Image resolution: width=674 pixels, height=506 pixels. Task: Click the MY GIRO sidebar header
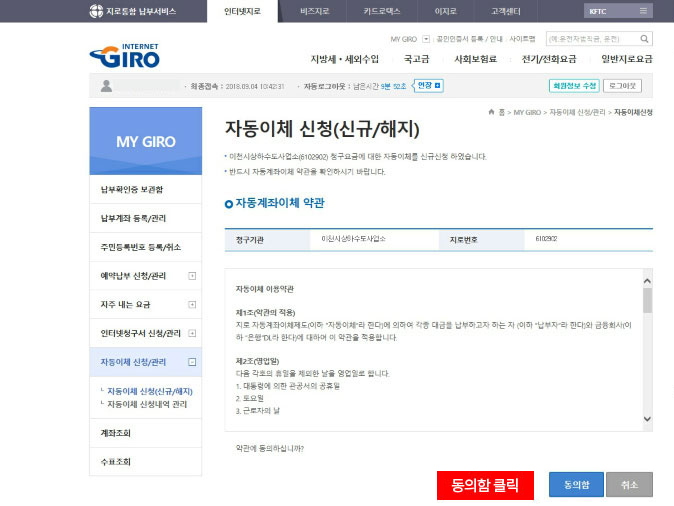click(146, 141)
